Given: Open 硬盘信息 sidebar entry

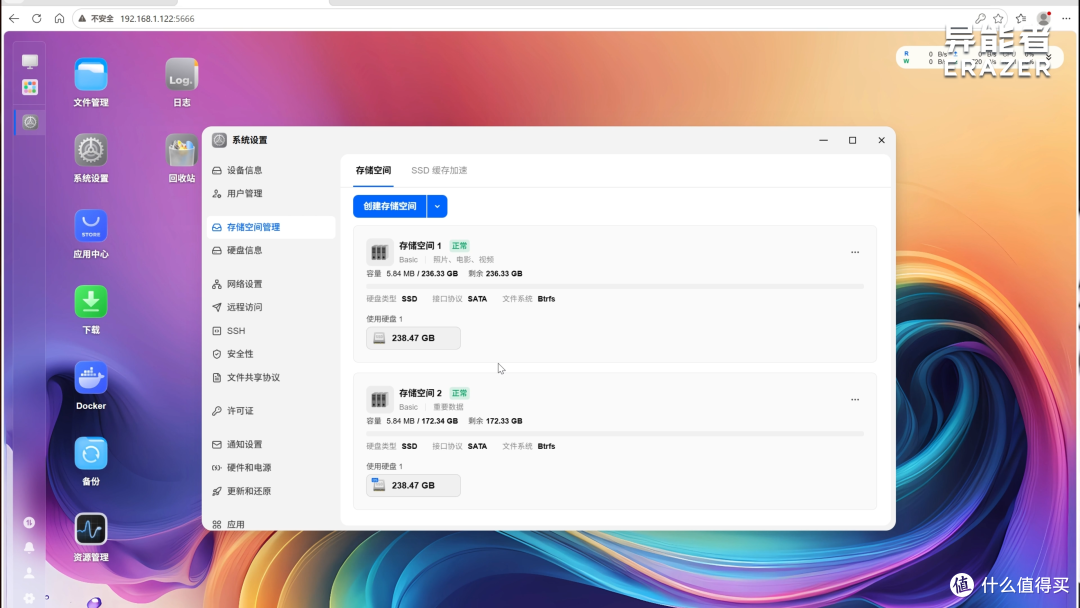Looking at the screenshot, I should pyautogui.click(x=271, y=251).
